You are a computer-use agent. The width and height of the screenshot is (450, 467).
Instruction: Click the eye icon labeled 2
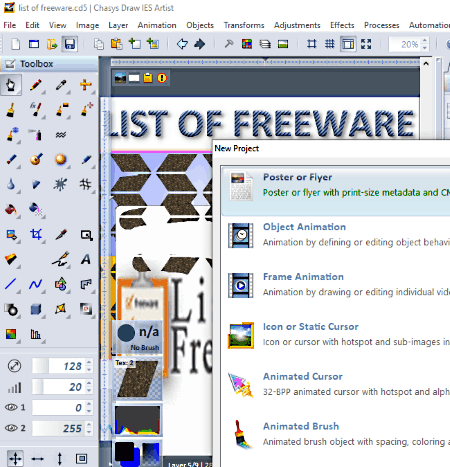click(x=11, y=428)
